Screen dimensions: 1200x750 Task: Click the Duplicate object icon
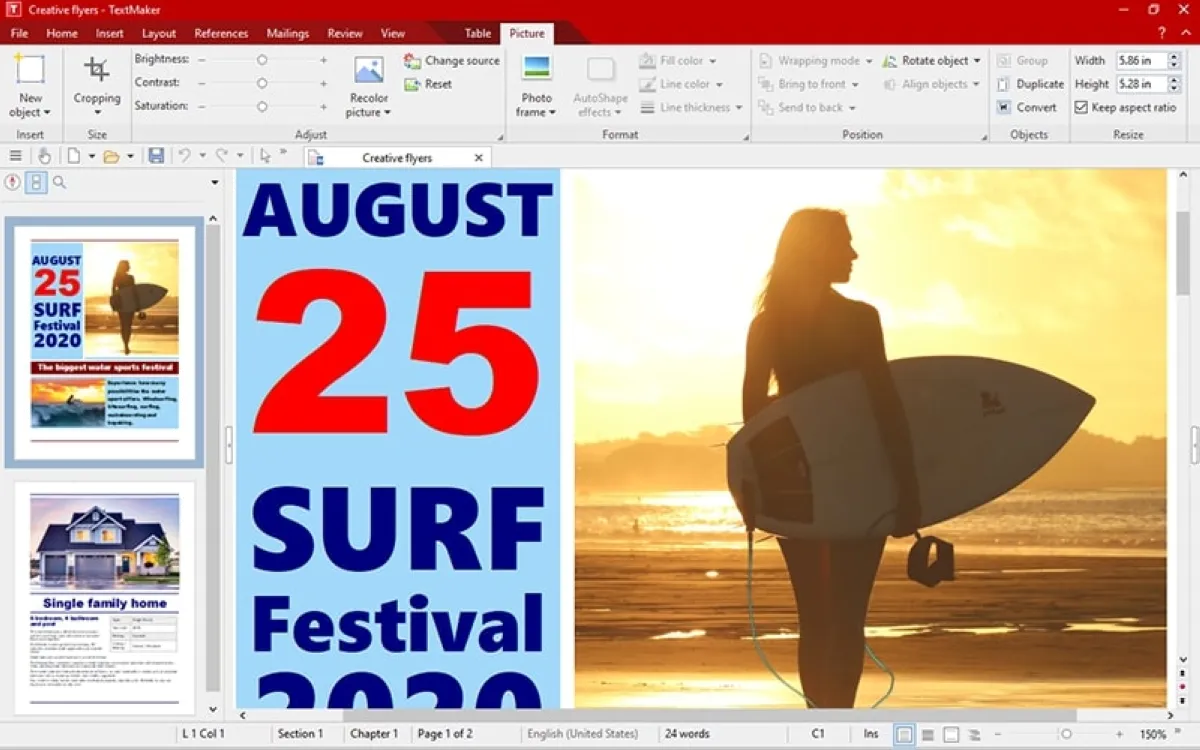click(x=1003, y=84)
